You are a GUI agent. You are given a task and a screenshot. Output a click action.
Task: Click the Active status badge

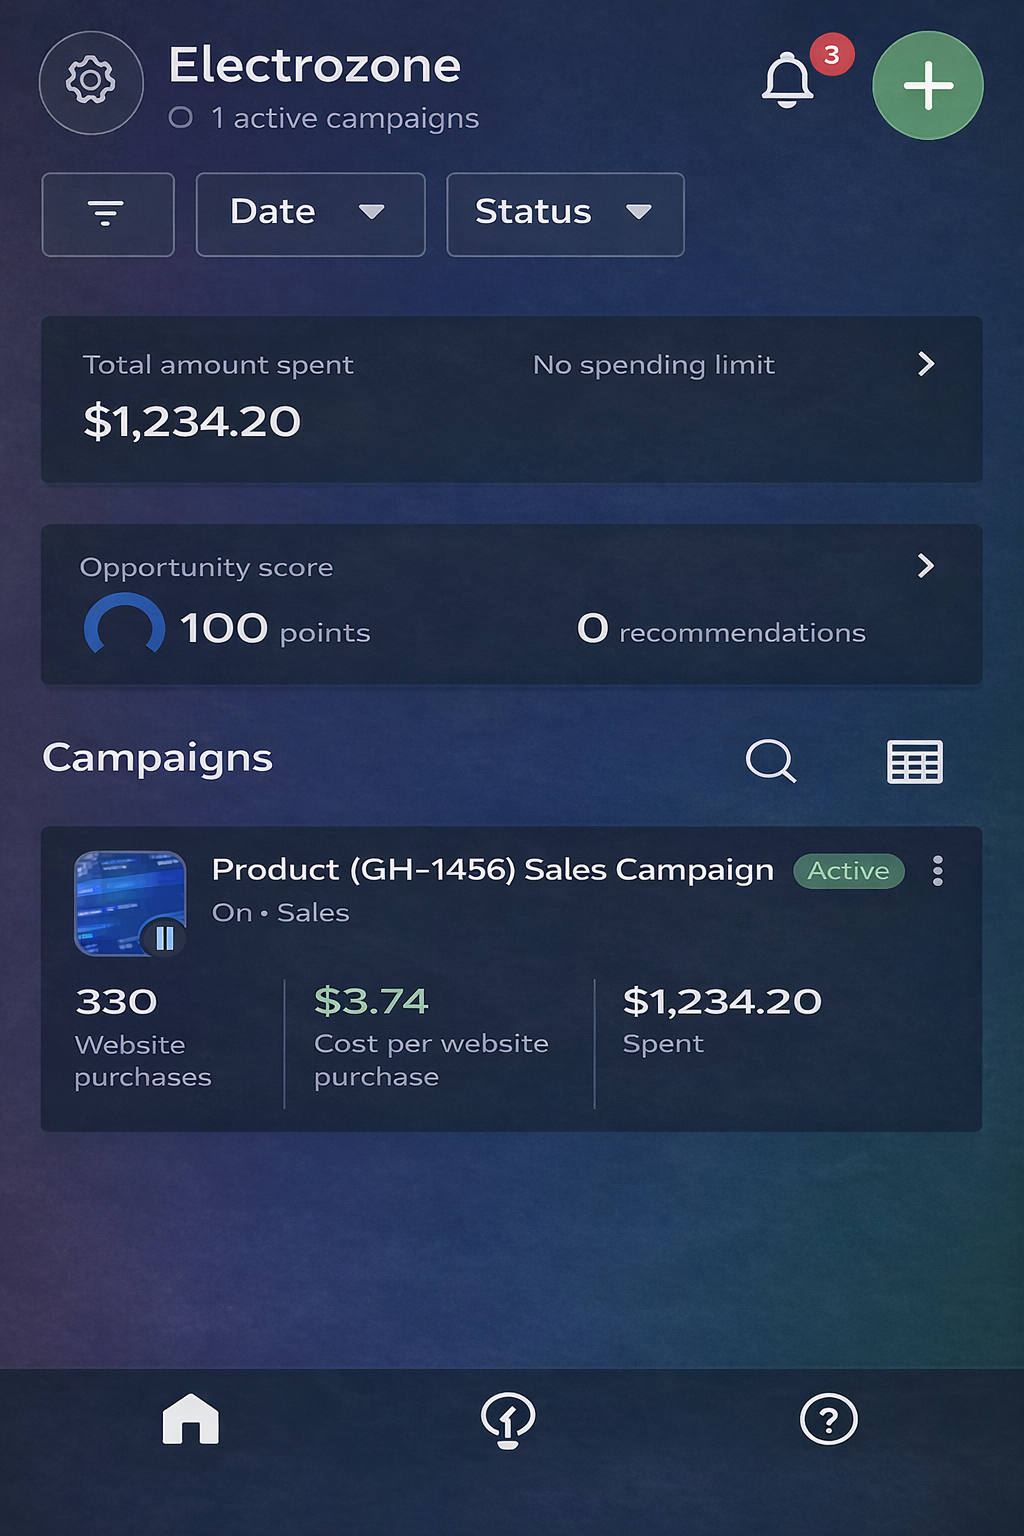(x=848, y=871)
